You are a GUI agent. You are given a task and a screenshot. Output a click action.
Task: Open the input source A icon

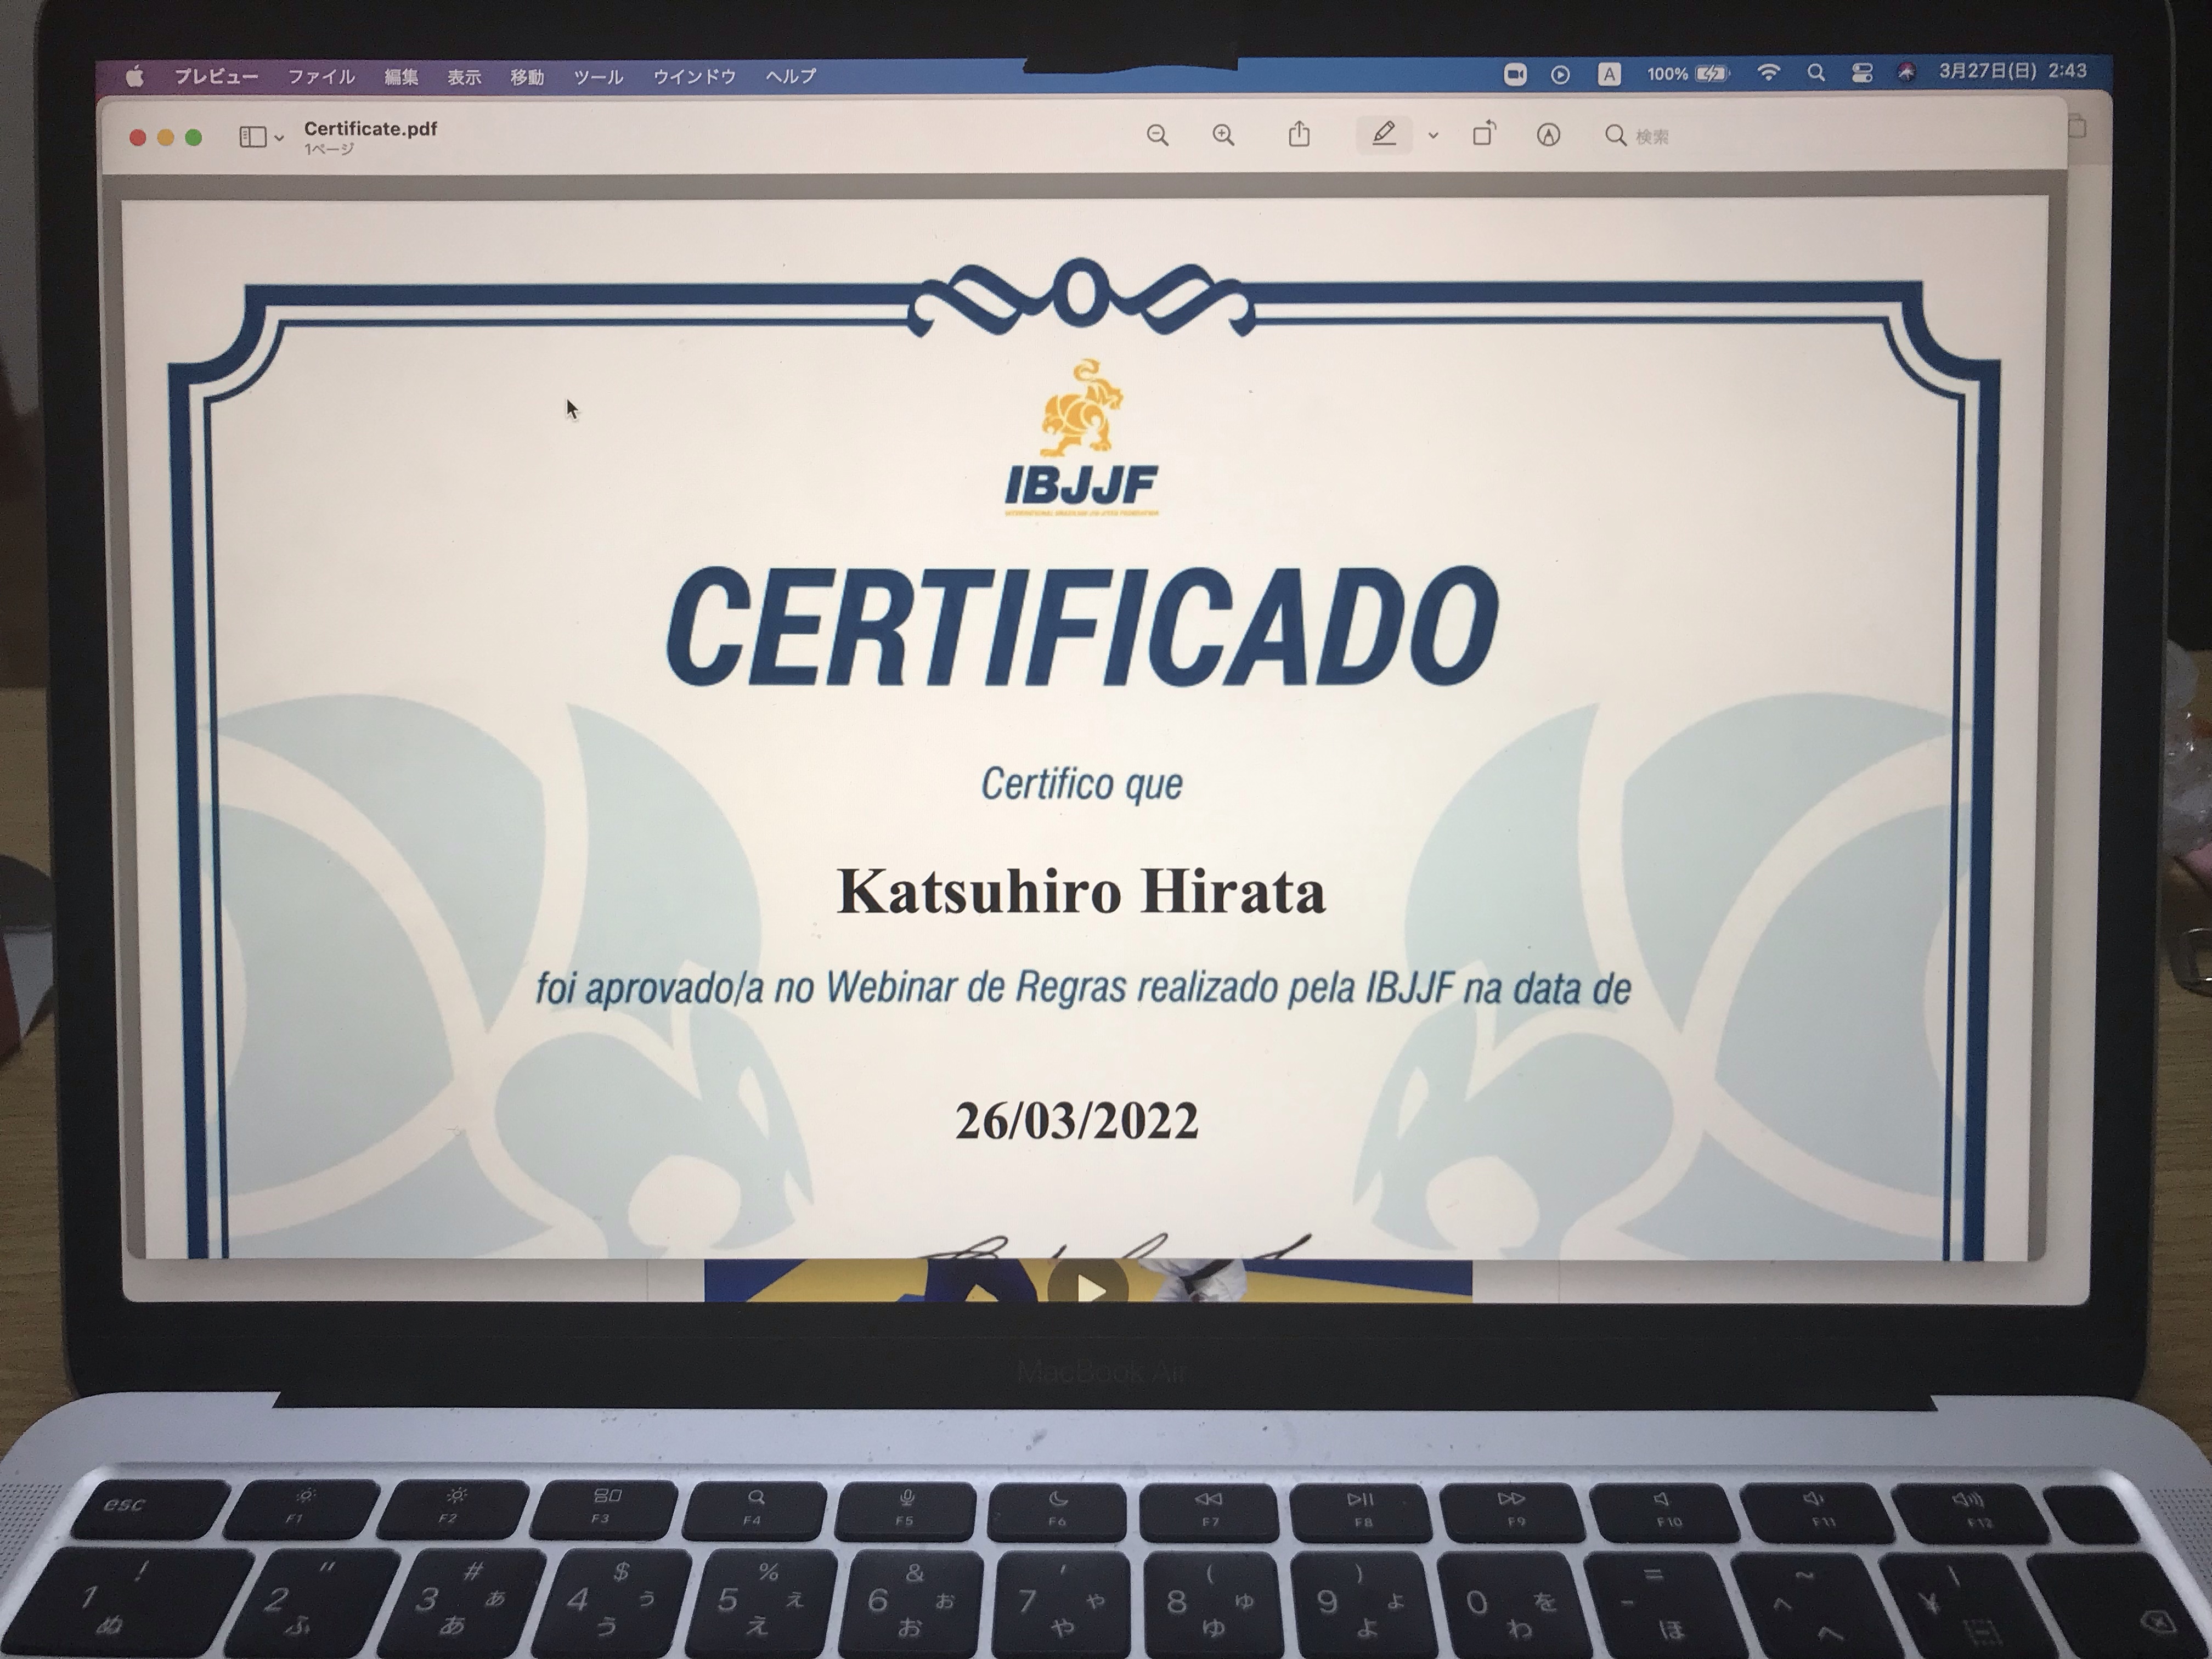pyautogui.click(x=1609, y=74)
